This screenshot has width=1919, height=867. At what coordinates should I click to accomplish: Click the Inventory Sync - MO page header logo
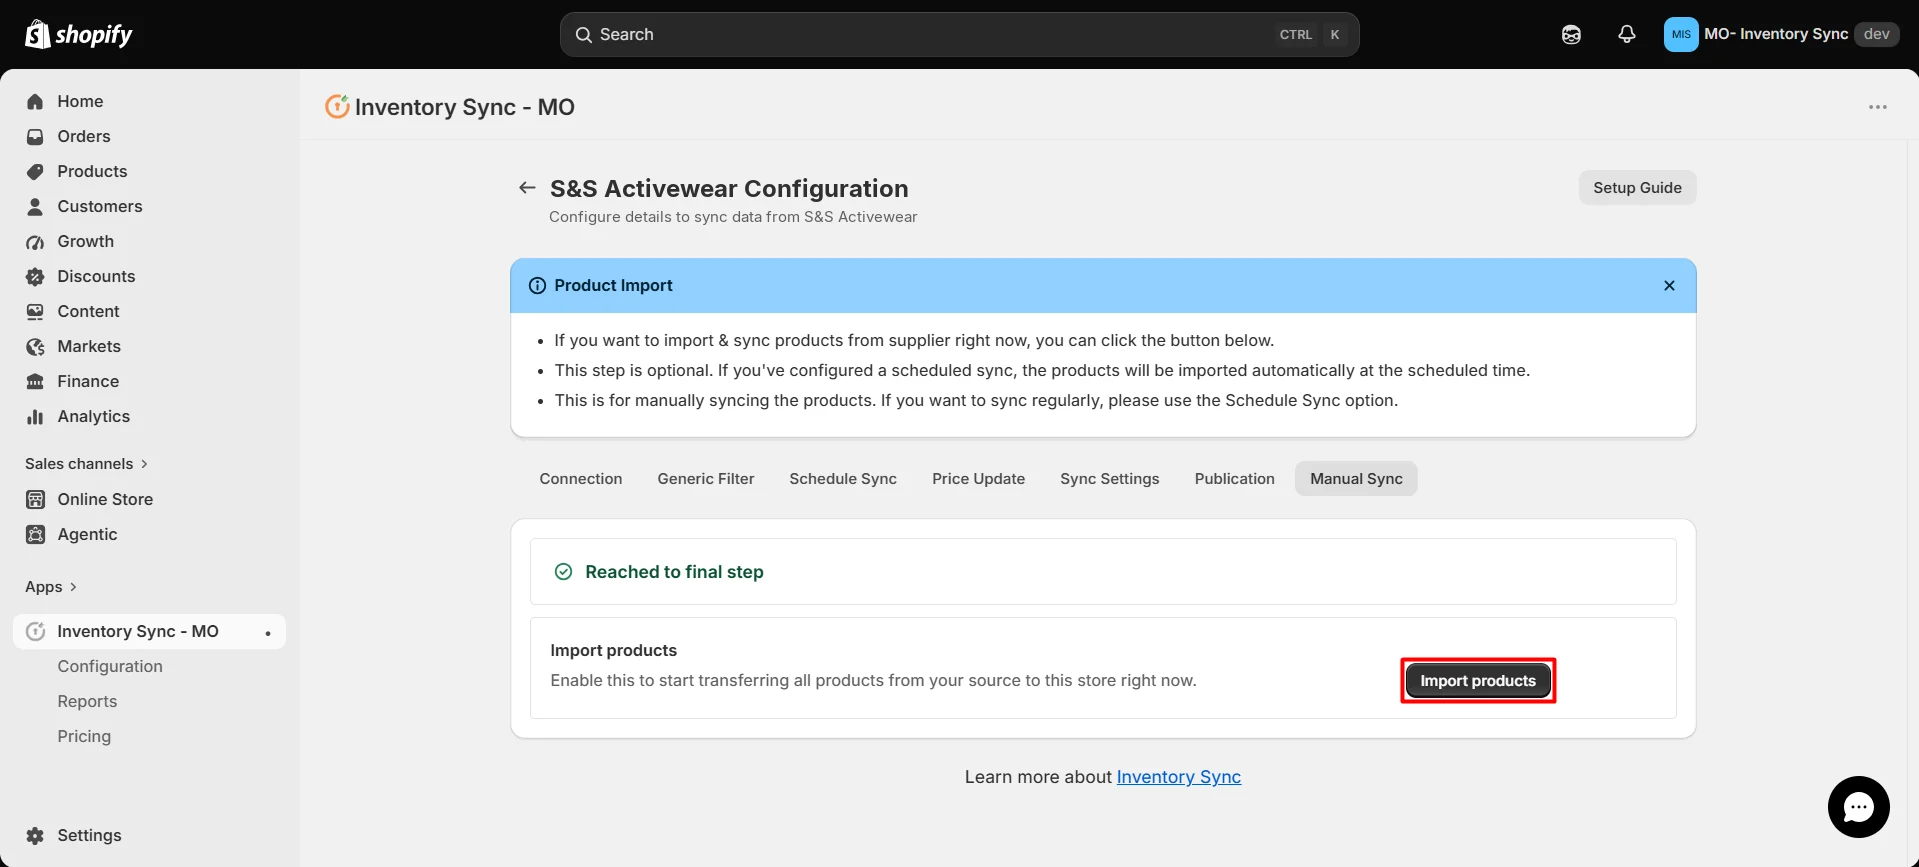point(337,106)
